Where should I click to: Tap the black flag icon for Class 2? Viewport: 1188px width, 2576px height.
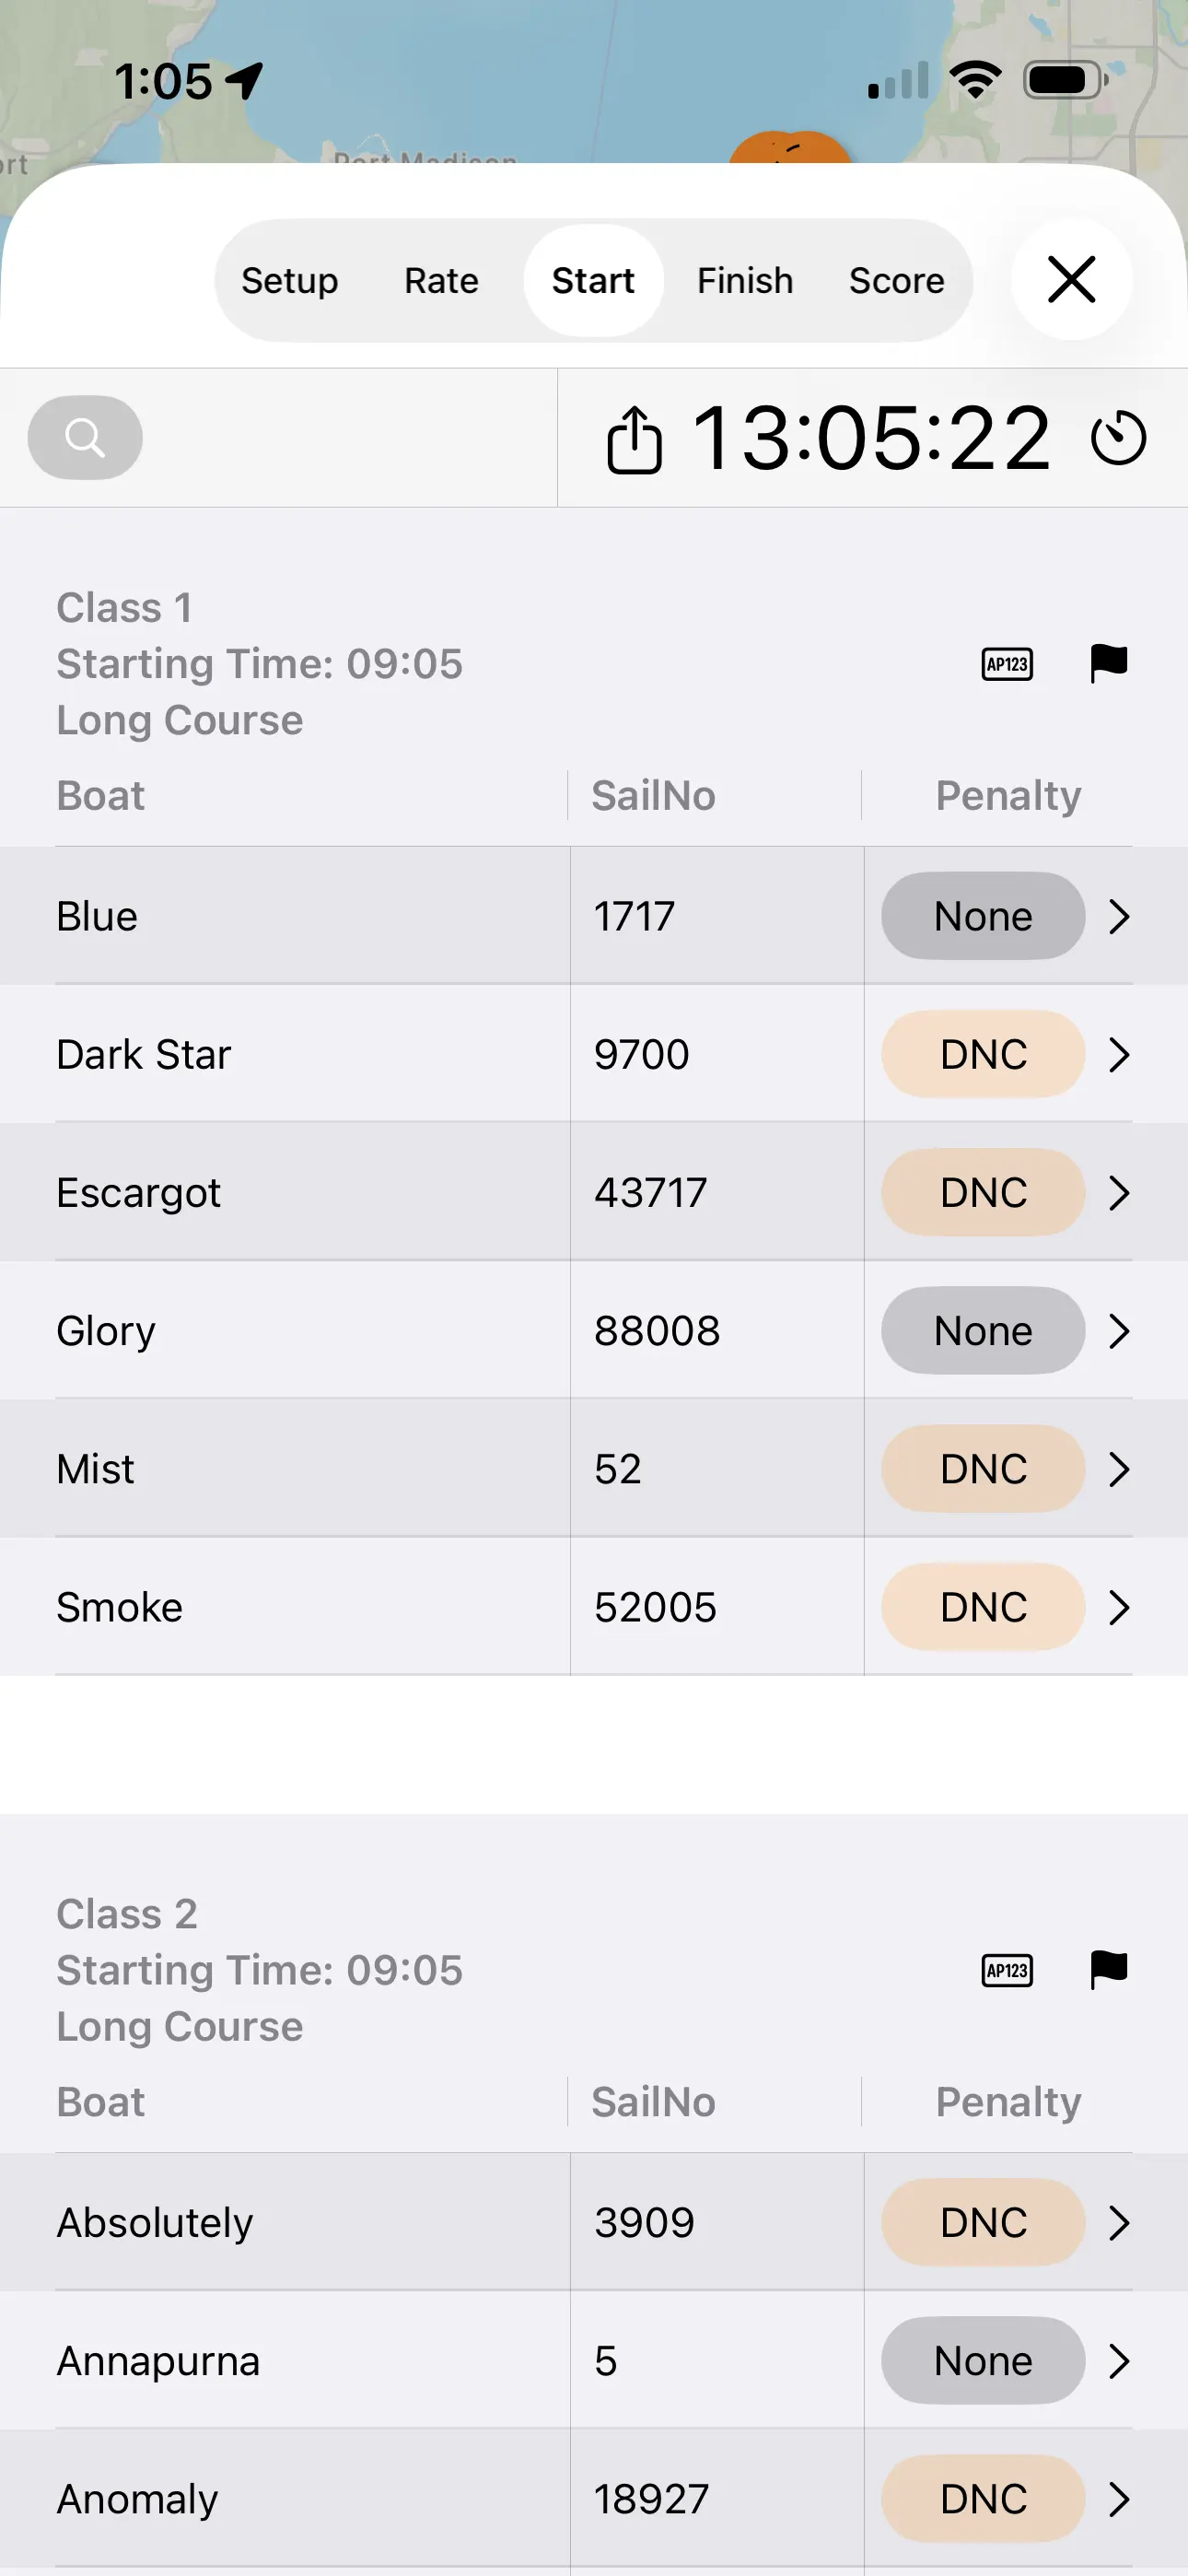click(x=1108, y=1969)
